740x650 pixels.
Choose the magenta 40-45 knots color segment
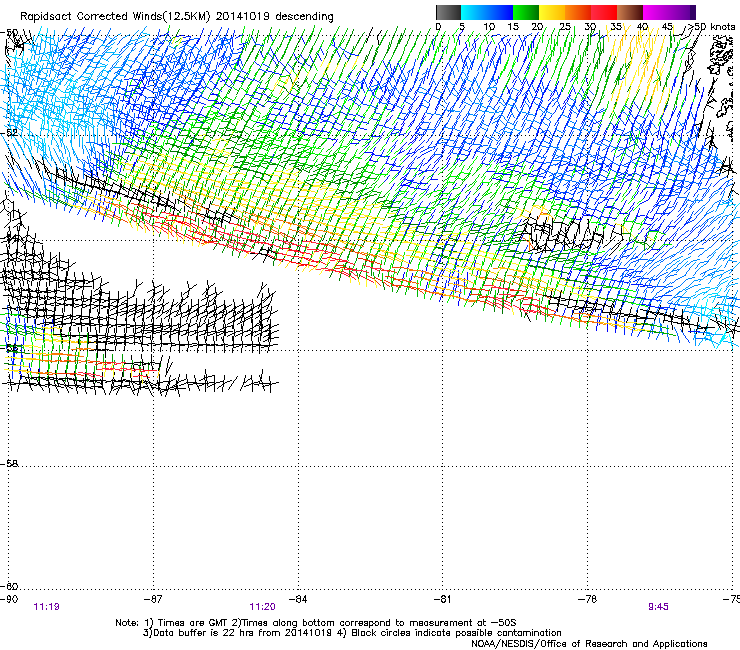coord(656,12)
